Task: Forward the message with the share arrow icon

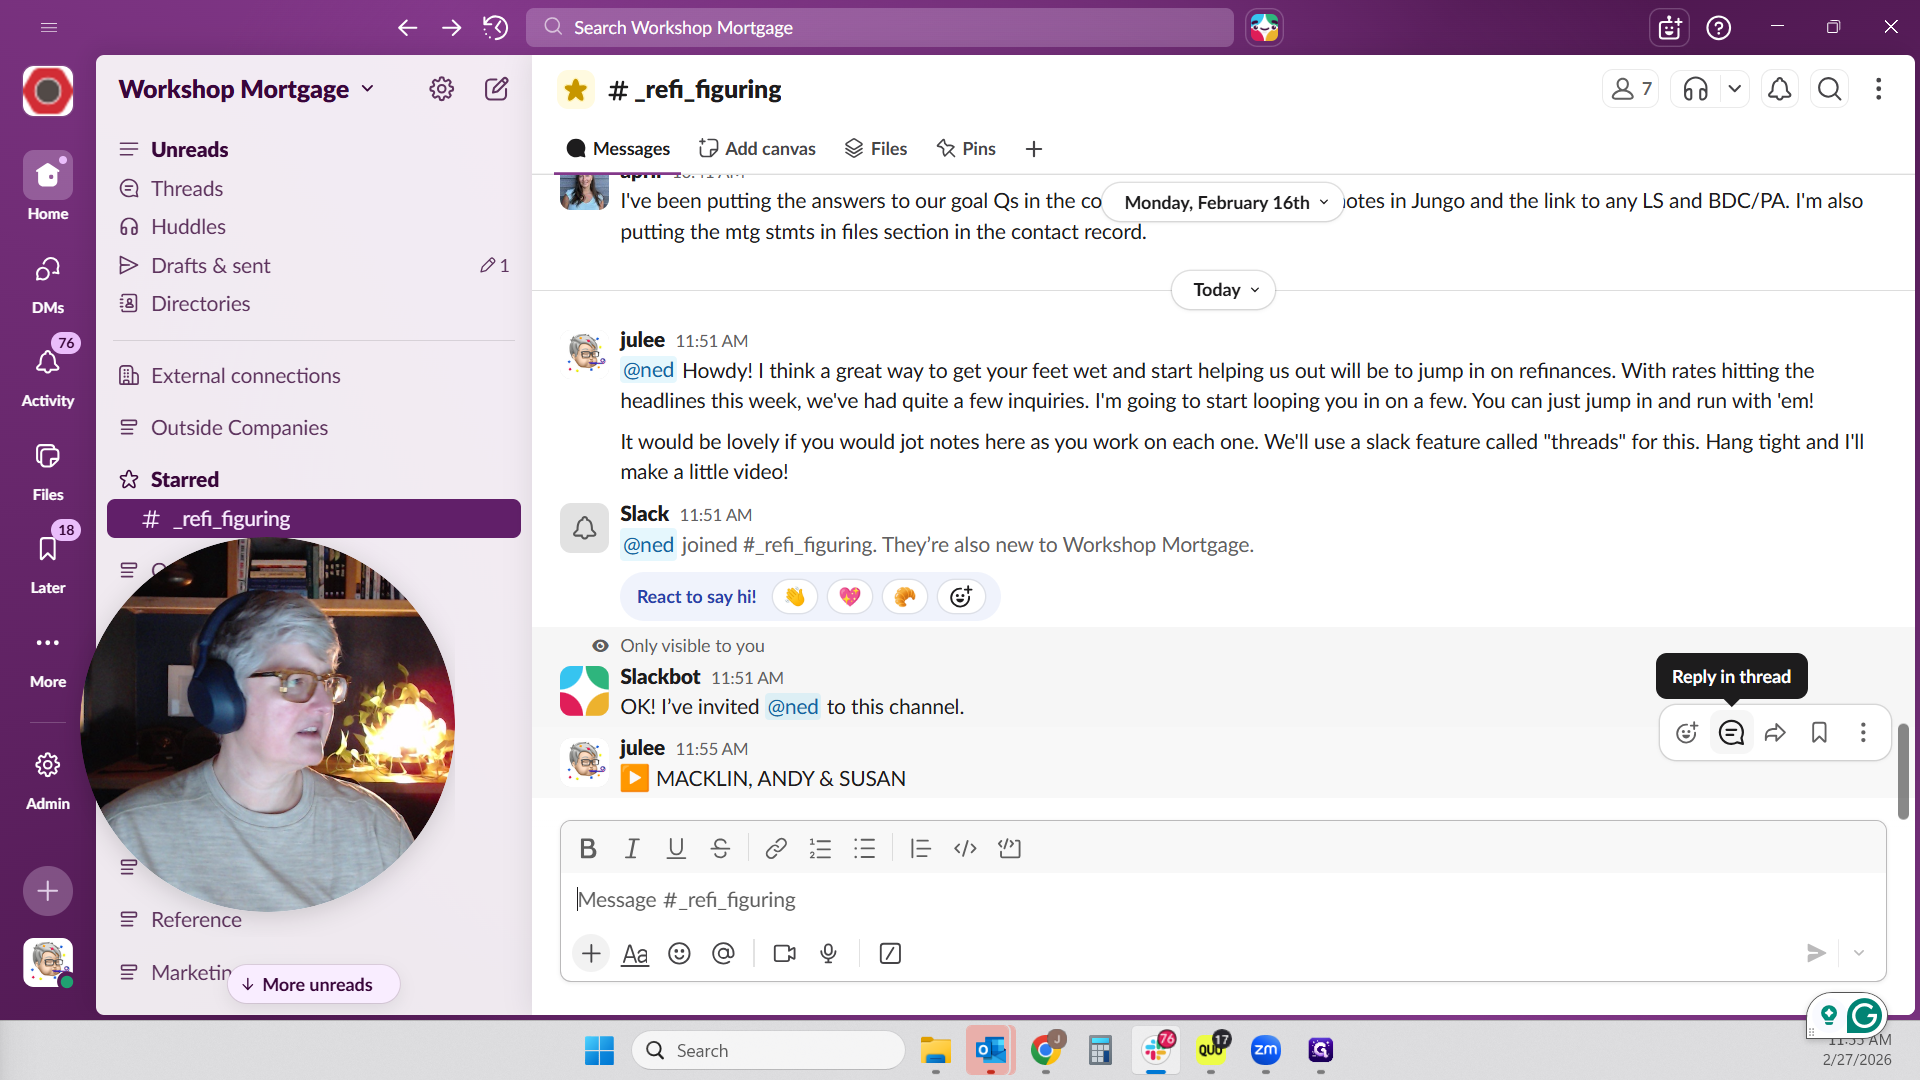Action: point(1775,733)
